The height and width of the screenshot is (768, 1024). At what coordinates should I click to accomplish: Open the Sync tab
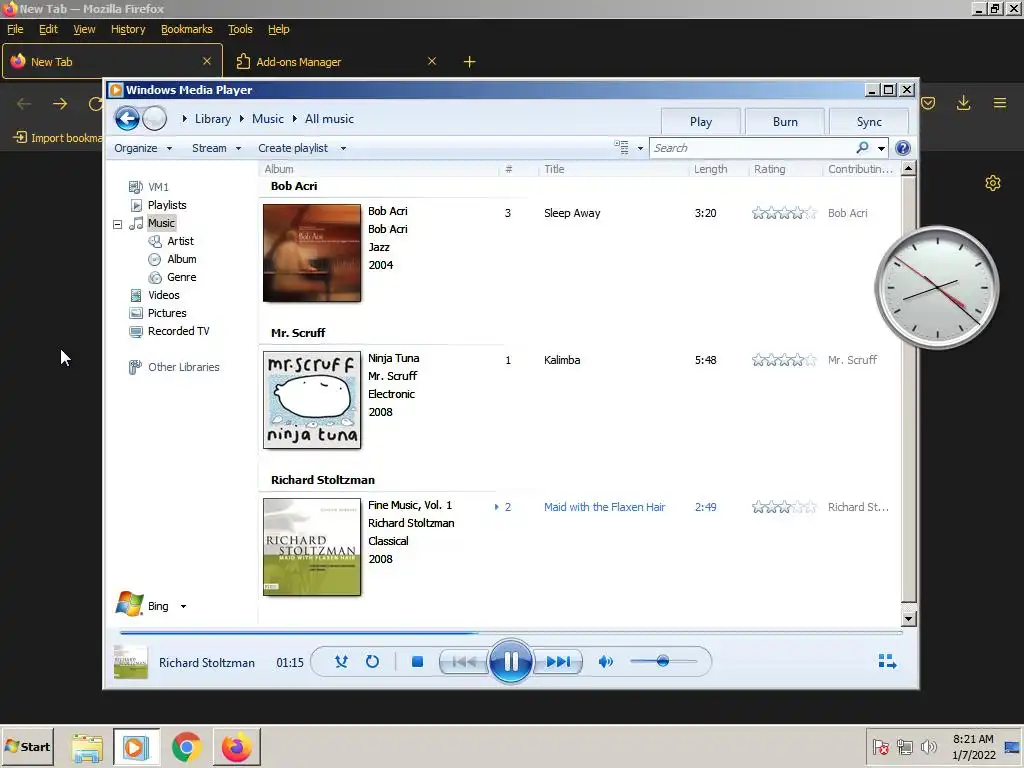(869, 121)
